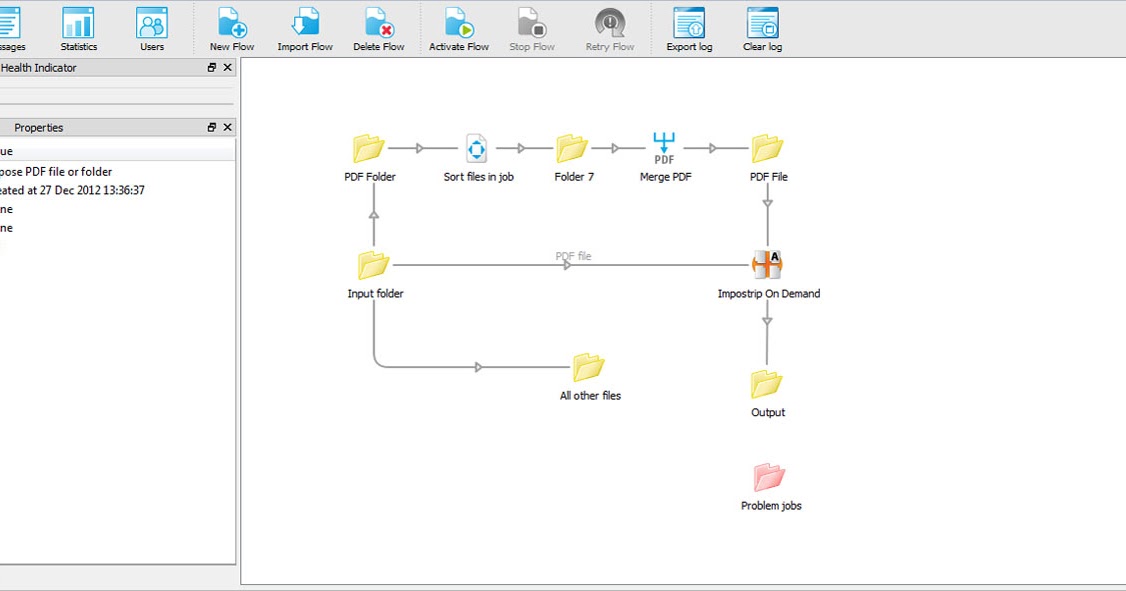This screenshot has width=1126, height=591.
Task: Undock the Properties panel
Action: click(x=211, y=127)
